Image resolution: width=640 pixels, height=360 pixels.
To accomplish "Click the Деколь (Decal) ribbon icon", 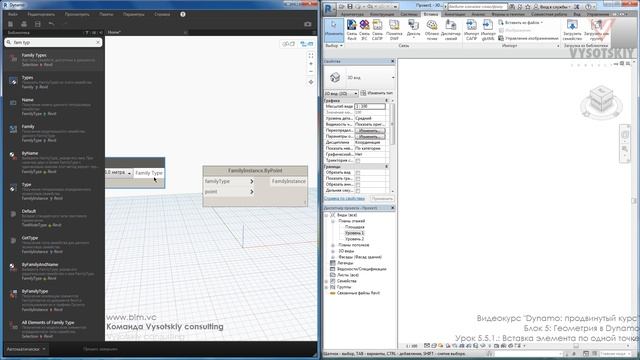I will (x=413, y=30).
